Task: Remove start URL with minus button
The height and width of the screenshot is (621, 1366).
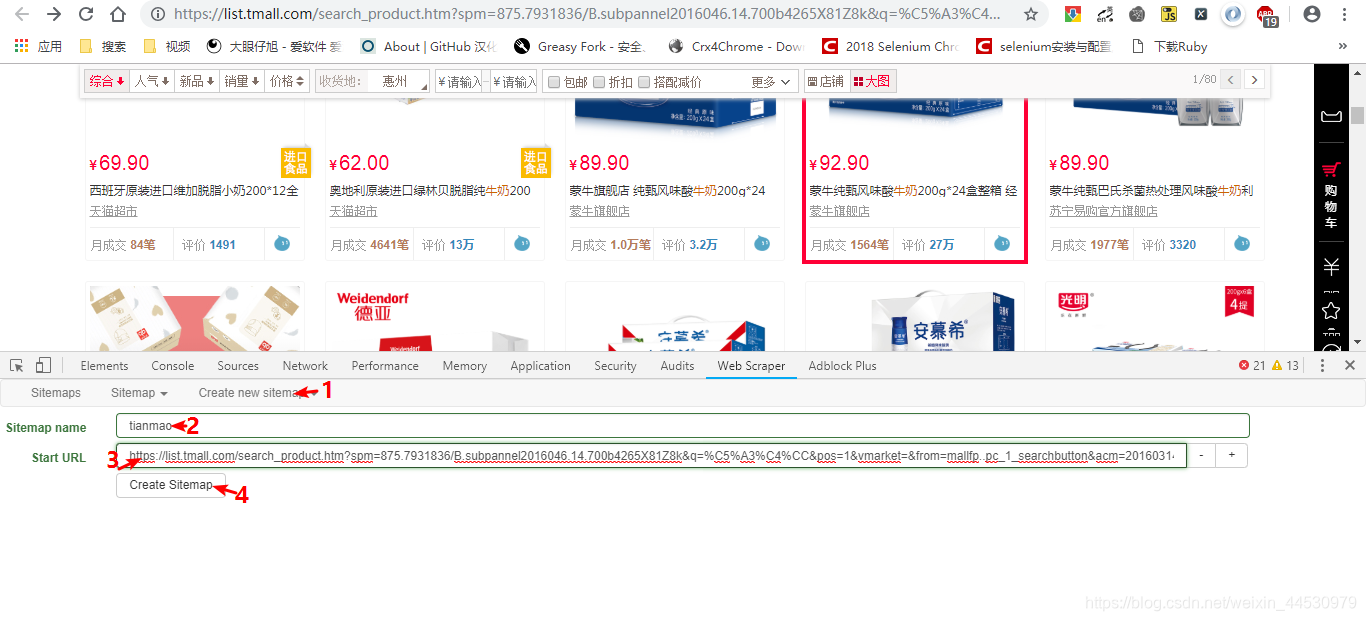Action: (1201, 455)
